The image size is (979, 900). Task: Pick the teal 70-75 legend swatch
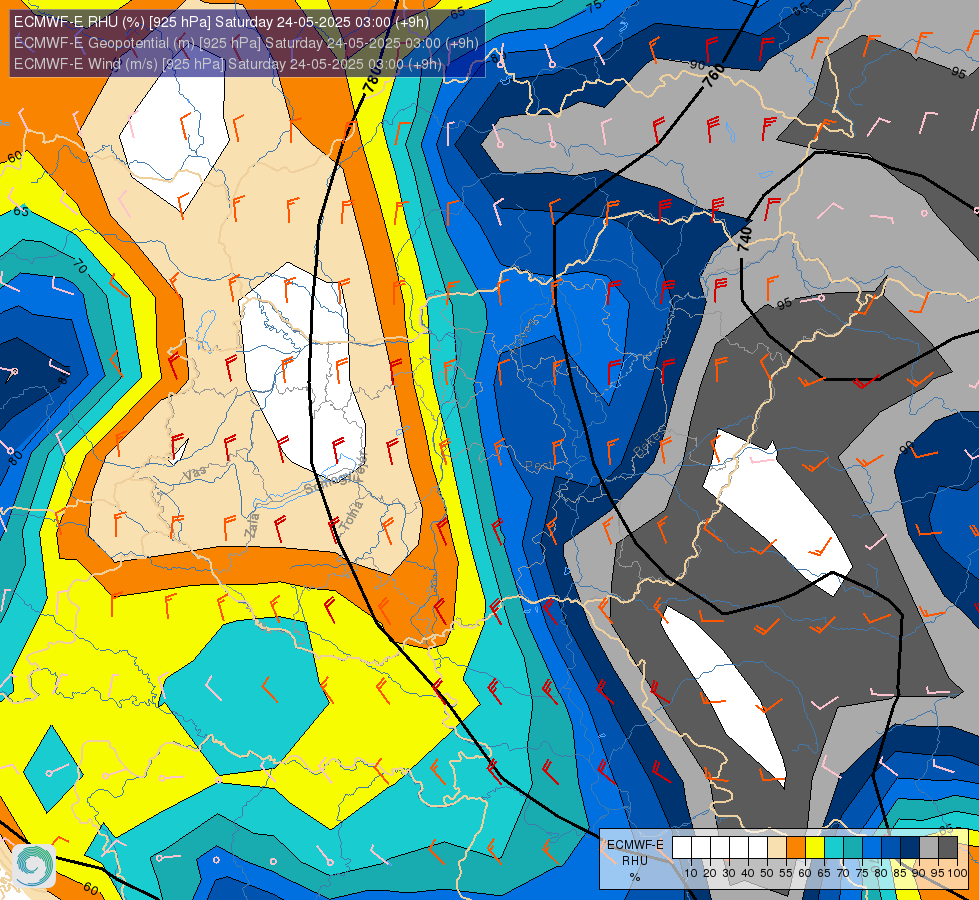click(853, 848)
